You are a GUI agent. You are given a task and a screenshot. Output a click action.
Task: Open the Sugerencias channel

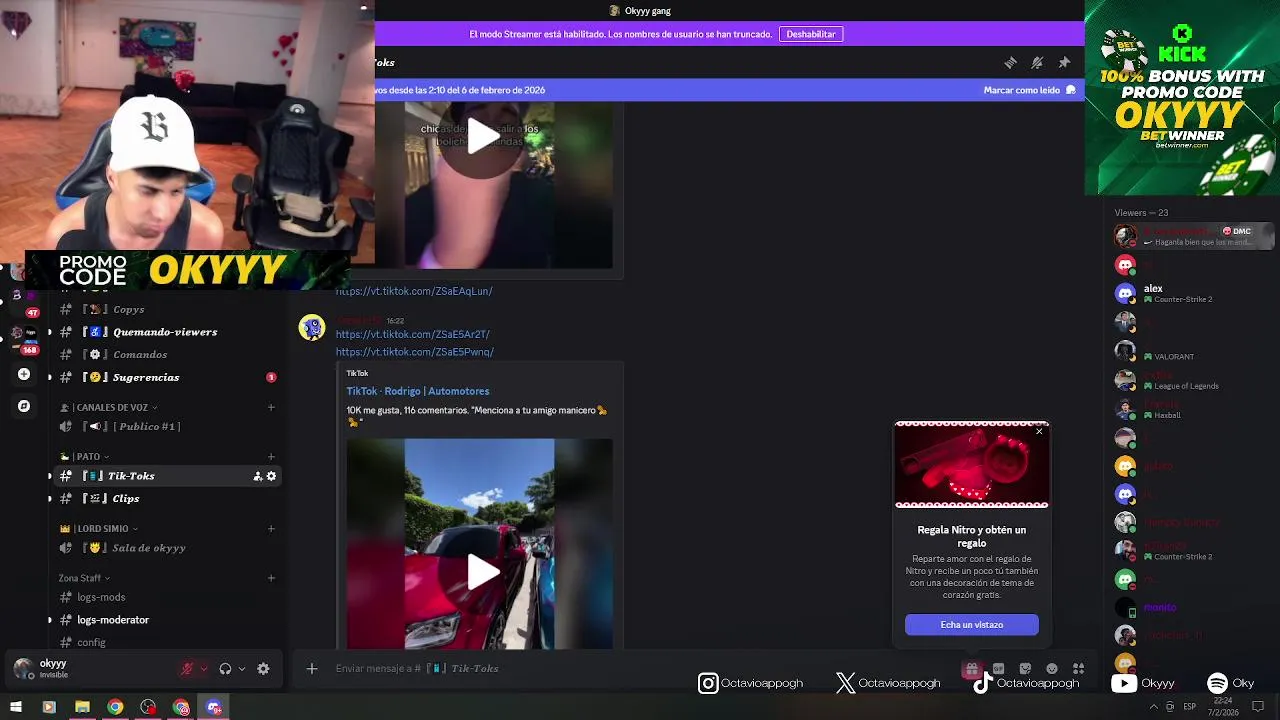tap(165, 377)
